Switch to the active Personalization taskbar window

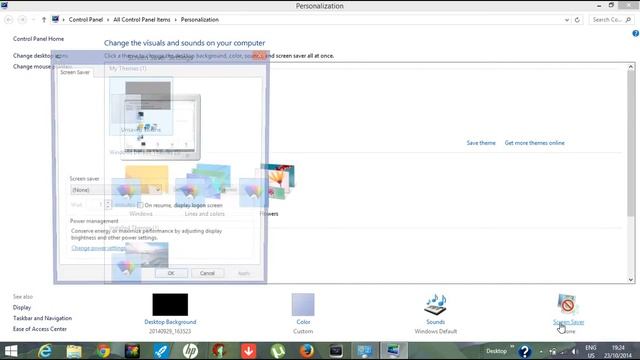pos(393,351)
